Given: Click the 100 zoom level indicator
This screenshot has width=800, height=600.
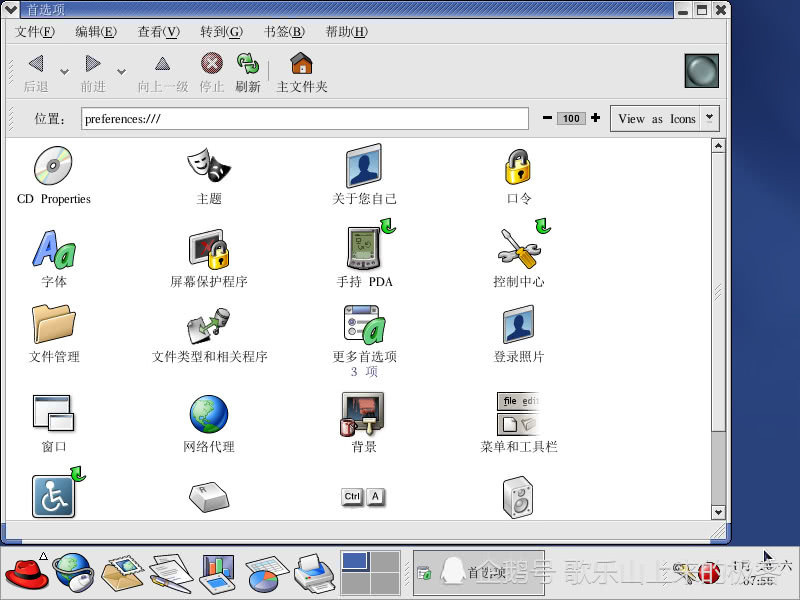Looking at the screenshot, I should tap(571, 118).
